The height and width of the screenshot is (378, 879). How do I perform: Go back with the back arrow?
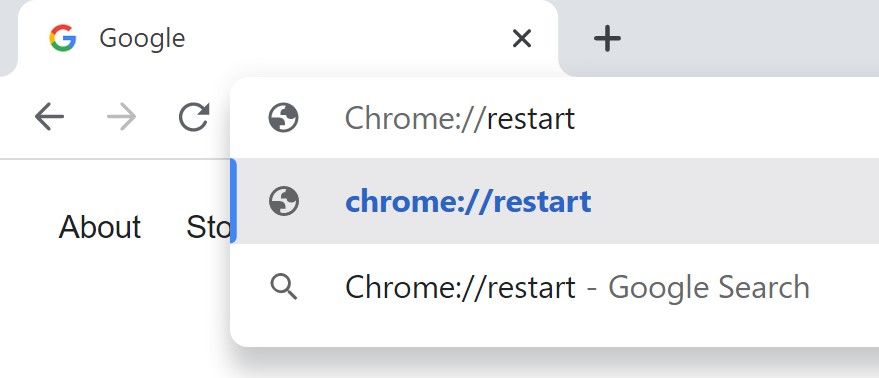49,118
